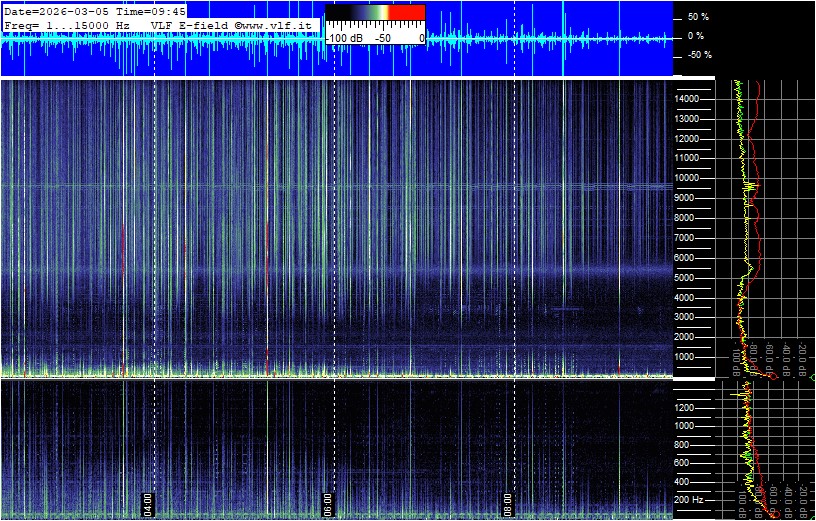Click the -100 dB color scale label
The width and height of the screenshot is (816, 521).
pyautogui.click(x=345, y=37)
